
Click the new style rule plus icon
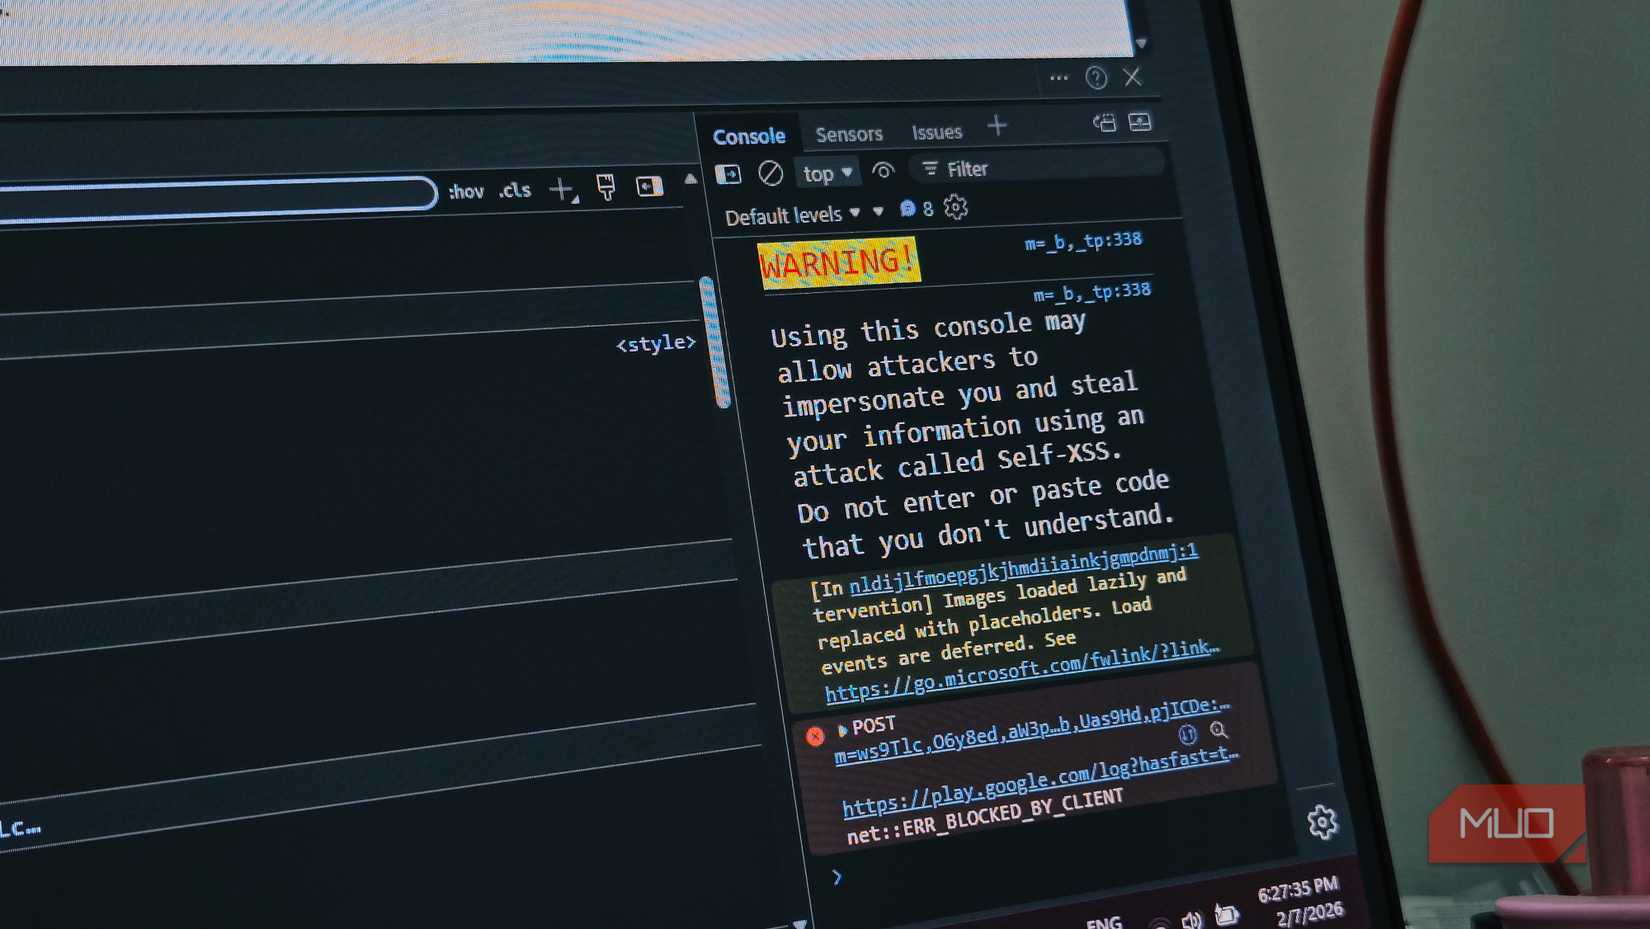click(x=563, y=189)
